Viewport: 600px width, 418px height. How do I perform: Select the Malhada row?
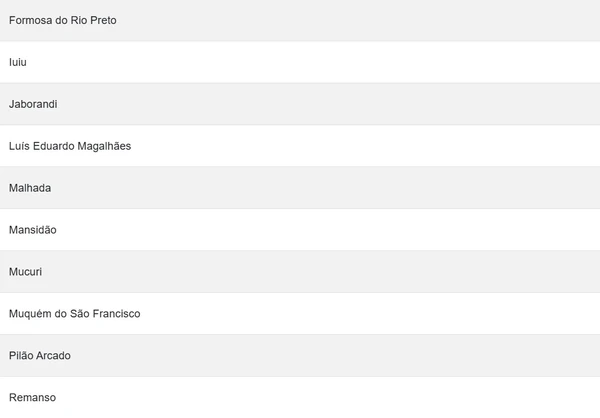300,188
